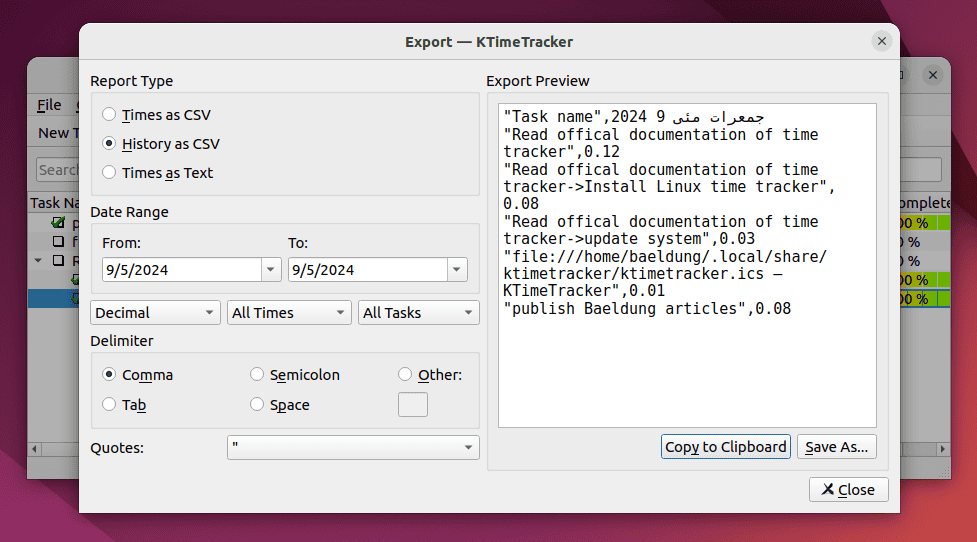This screenshot has width=977, height=542.
Task: Click Copy to Clipboard button
Action: pyautogui.click(x=726, y=447)
